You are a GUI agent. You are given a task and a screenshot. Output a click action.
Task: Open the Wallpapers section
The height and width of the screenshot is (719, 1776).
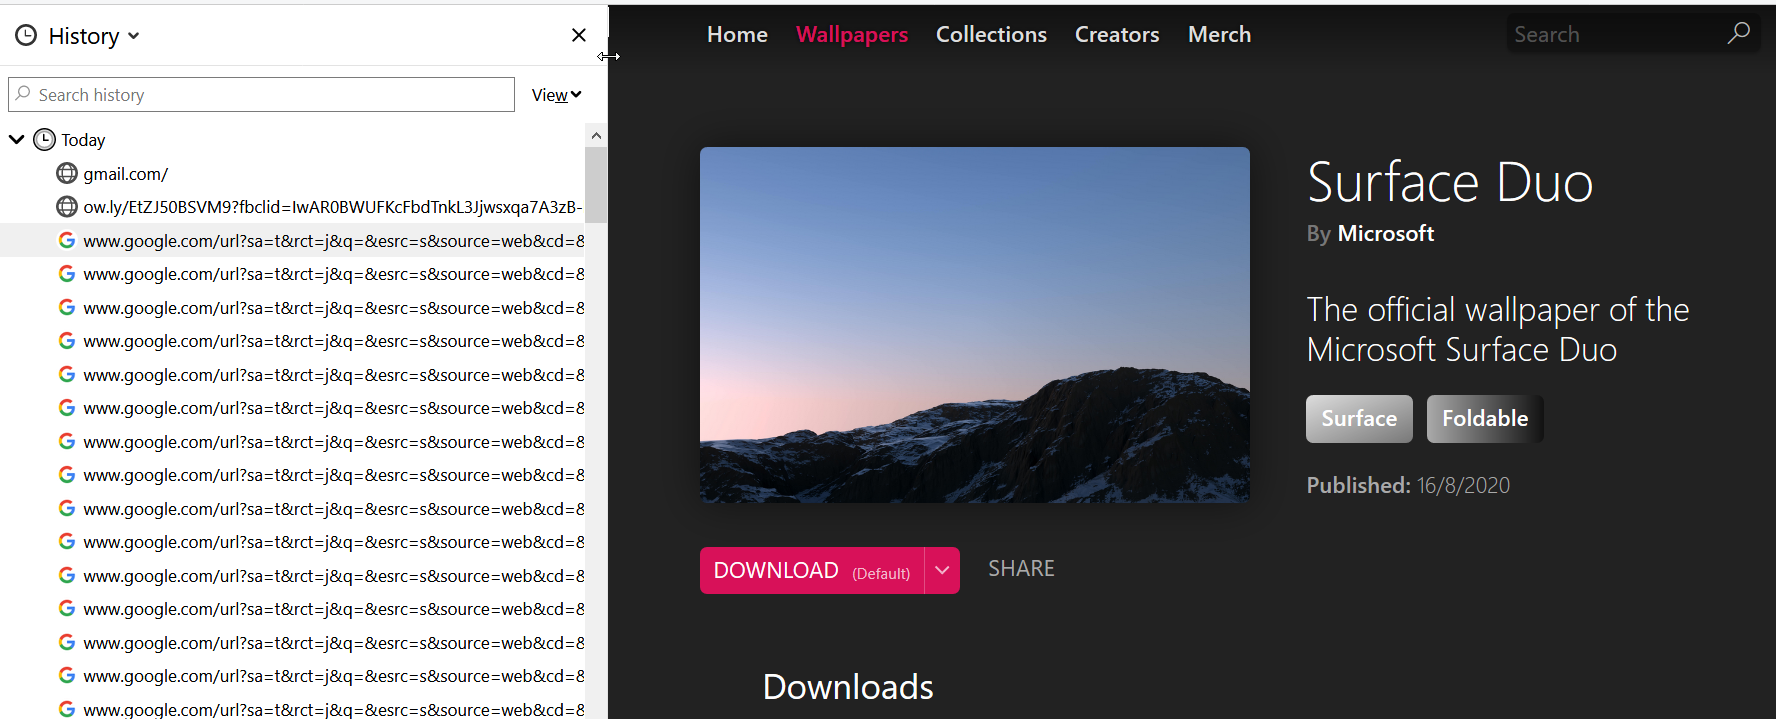pyautogui.click(x=852, y=34)
